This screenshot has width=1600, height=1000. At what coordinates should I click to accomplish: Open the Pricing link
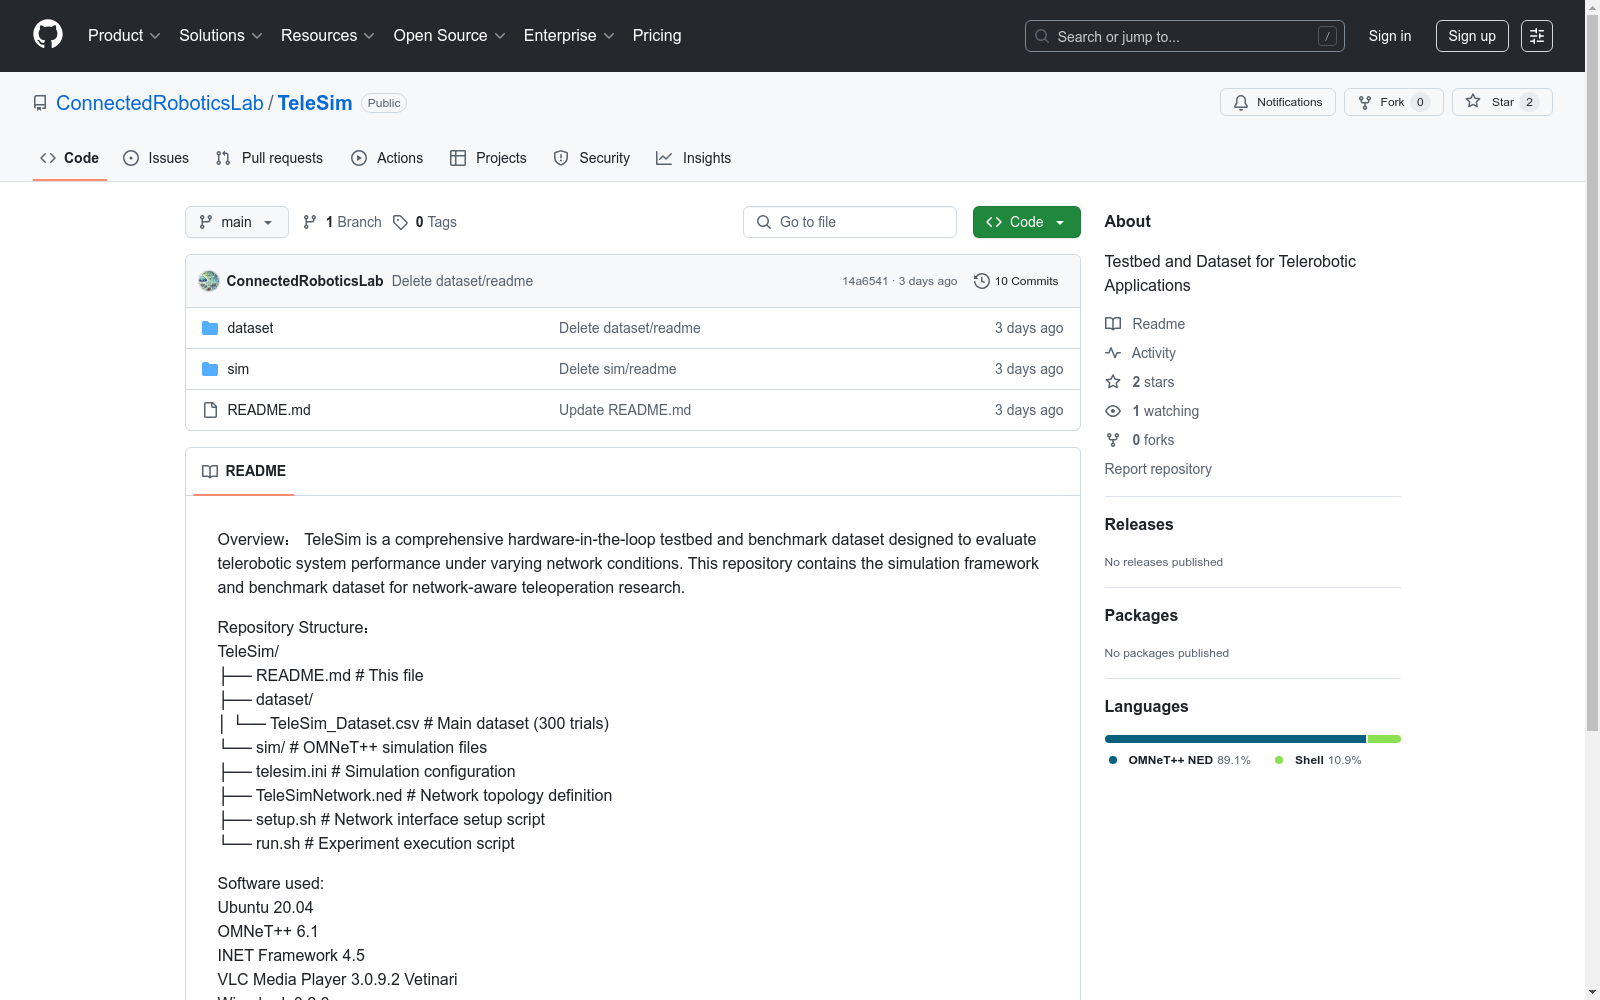point(657,36)
